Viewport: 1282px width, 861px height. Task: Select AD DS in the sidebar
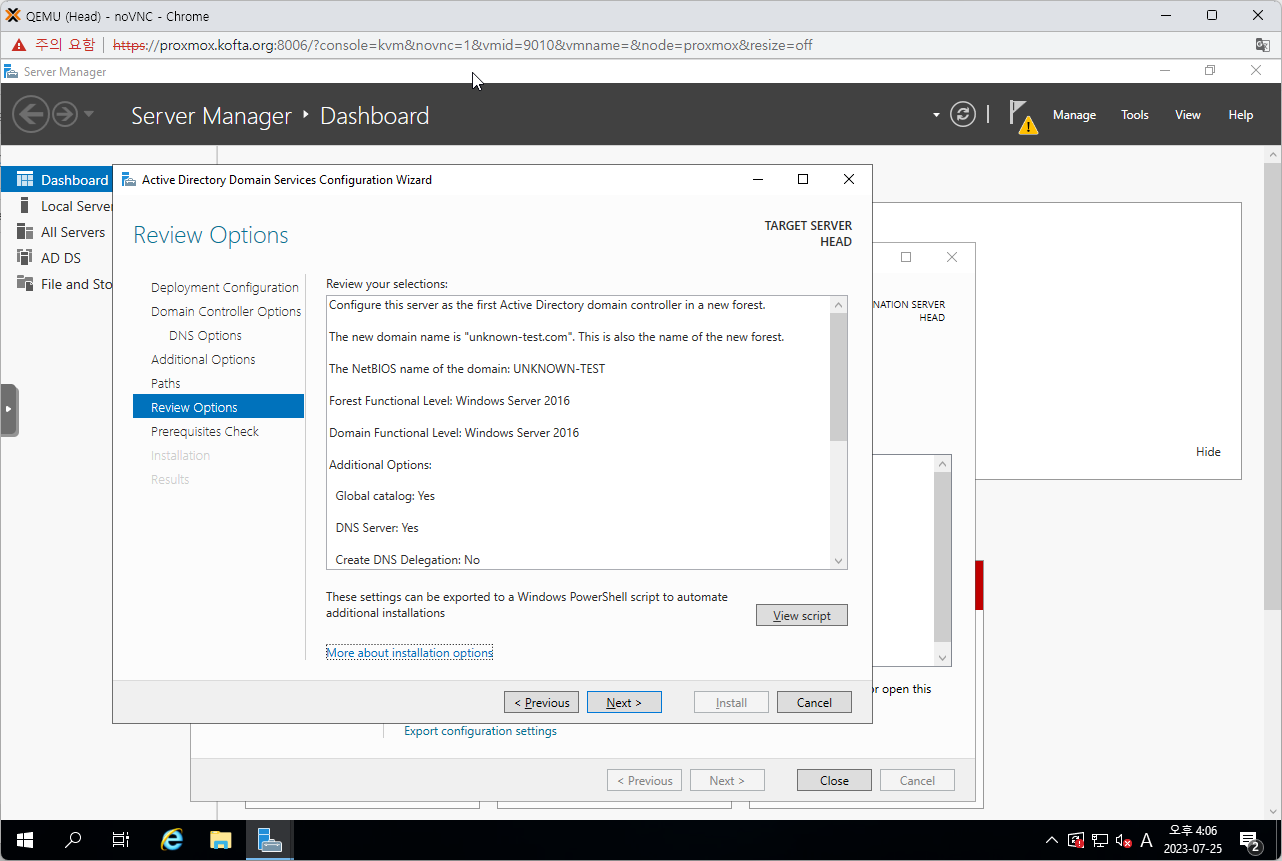coord(60,258)
